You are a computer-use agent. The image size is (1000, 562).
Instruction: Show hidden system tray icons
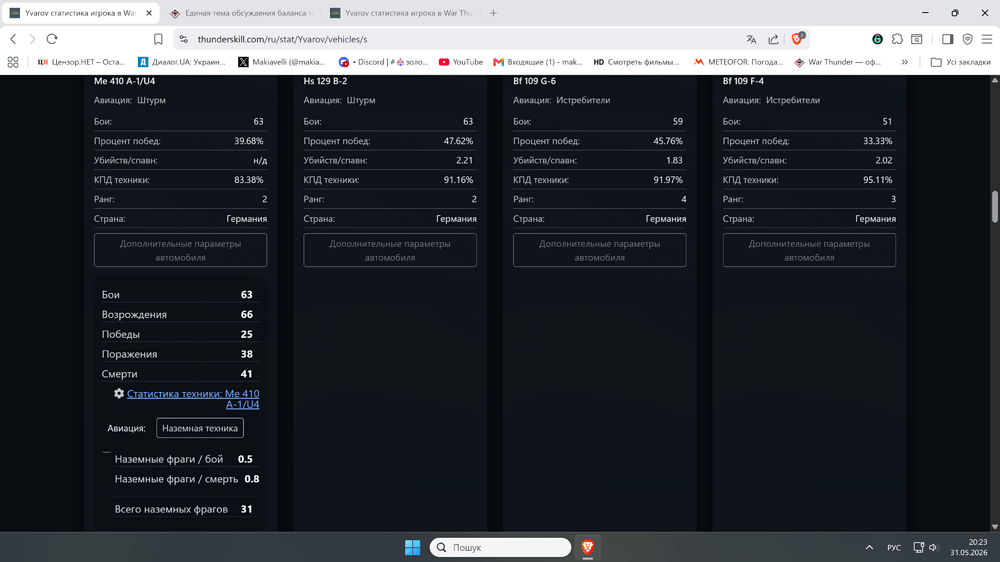click(x=869, y=547)
